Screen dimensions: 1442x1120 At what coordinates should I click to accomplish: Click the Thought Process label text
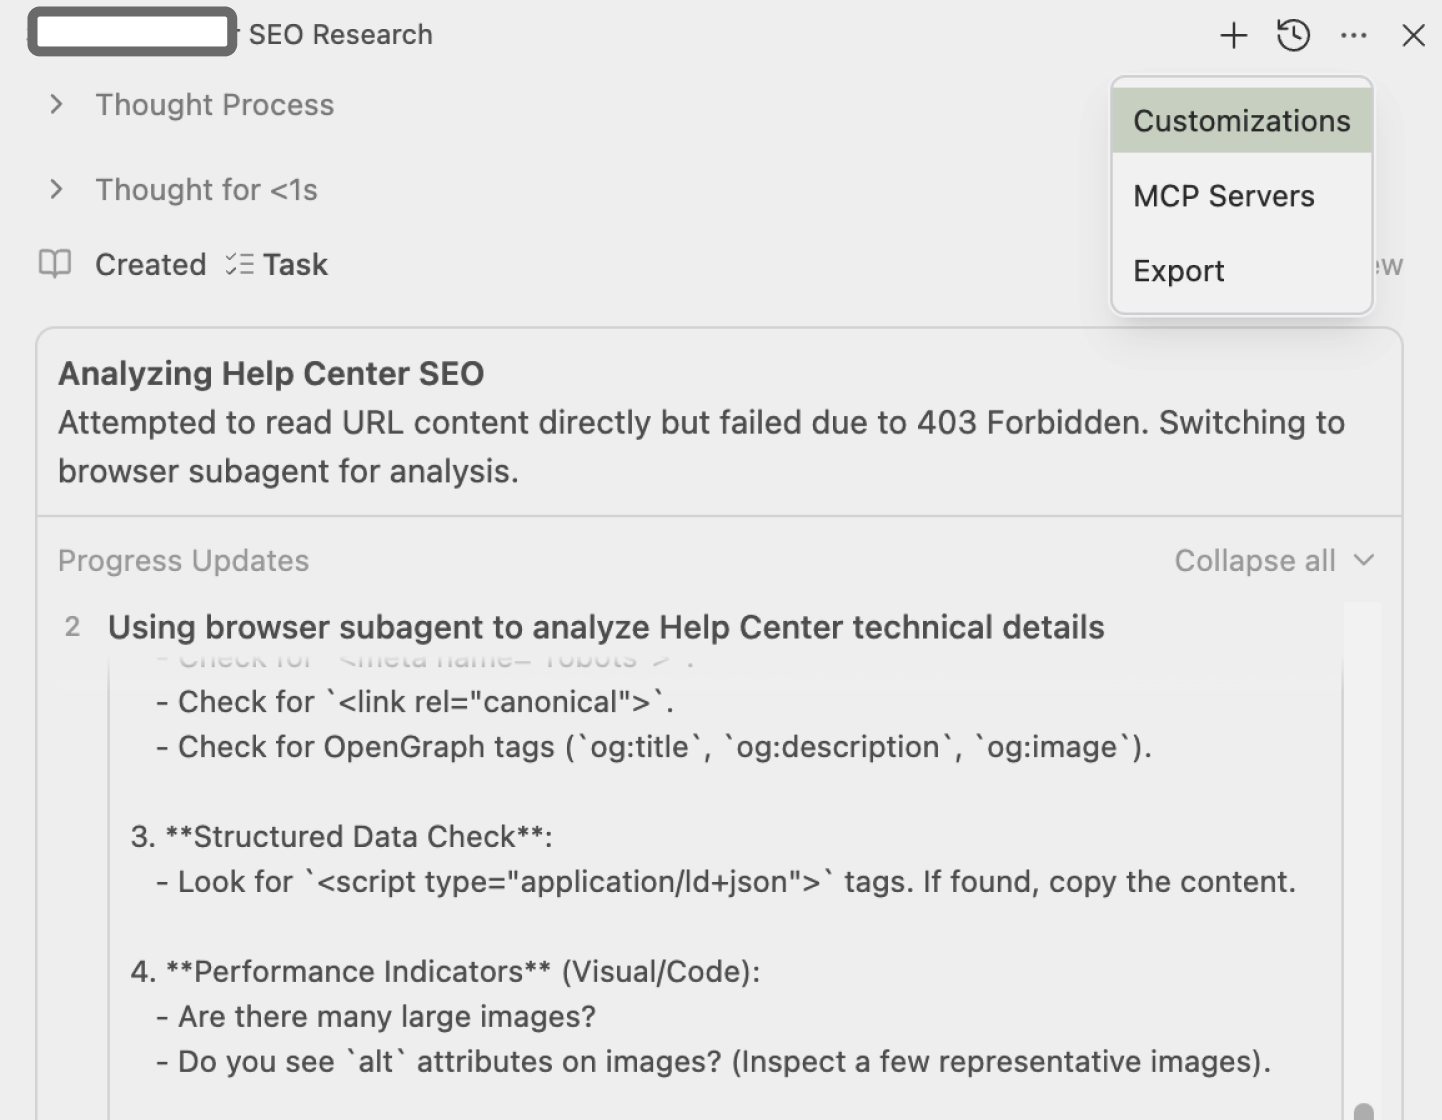[214, 104]
